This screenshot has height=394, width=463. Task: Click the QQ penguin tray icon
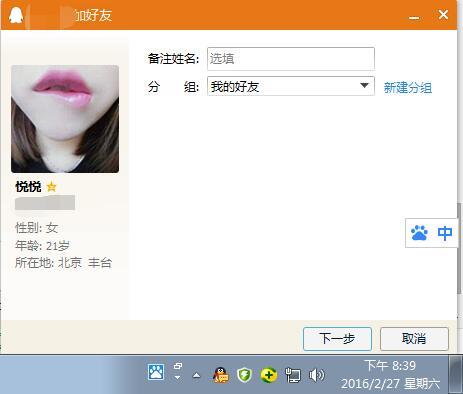pyautogui.click(x=220, y=375)
